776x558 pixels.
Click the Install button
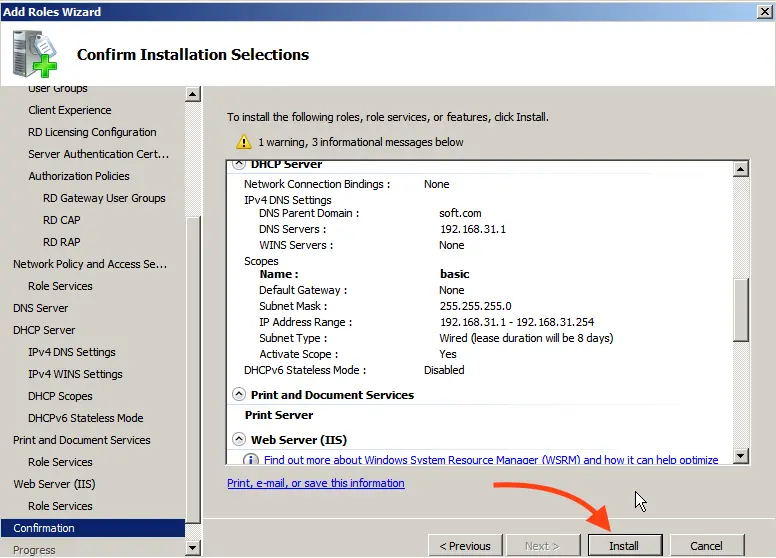(624, 546)
